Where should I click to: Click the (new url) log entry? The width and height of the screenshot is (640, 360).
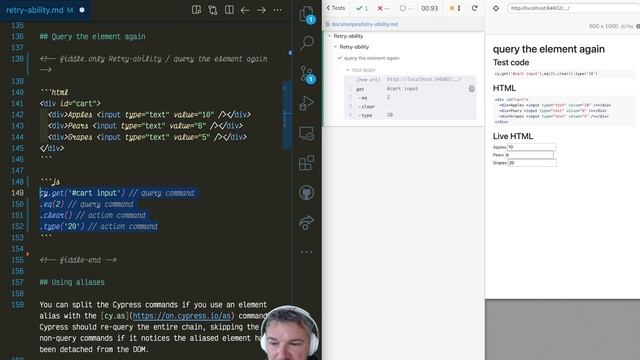410,79
